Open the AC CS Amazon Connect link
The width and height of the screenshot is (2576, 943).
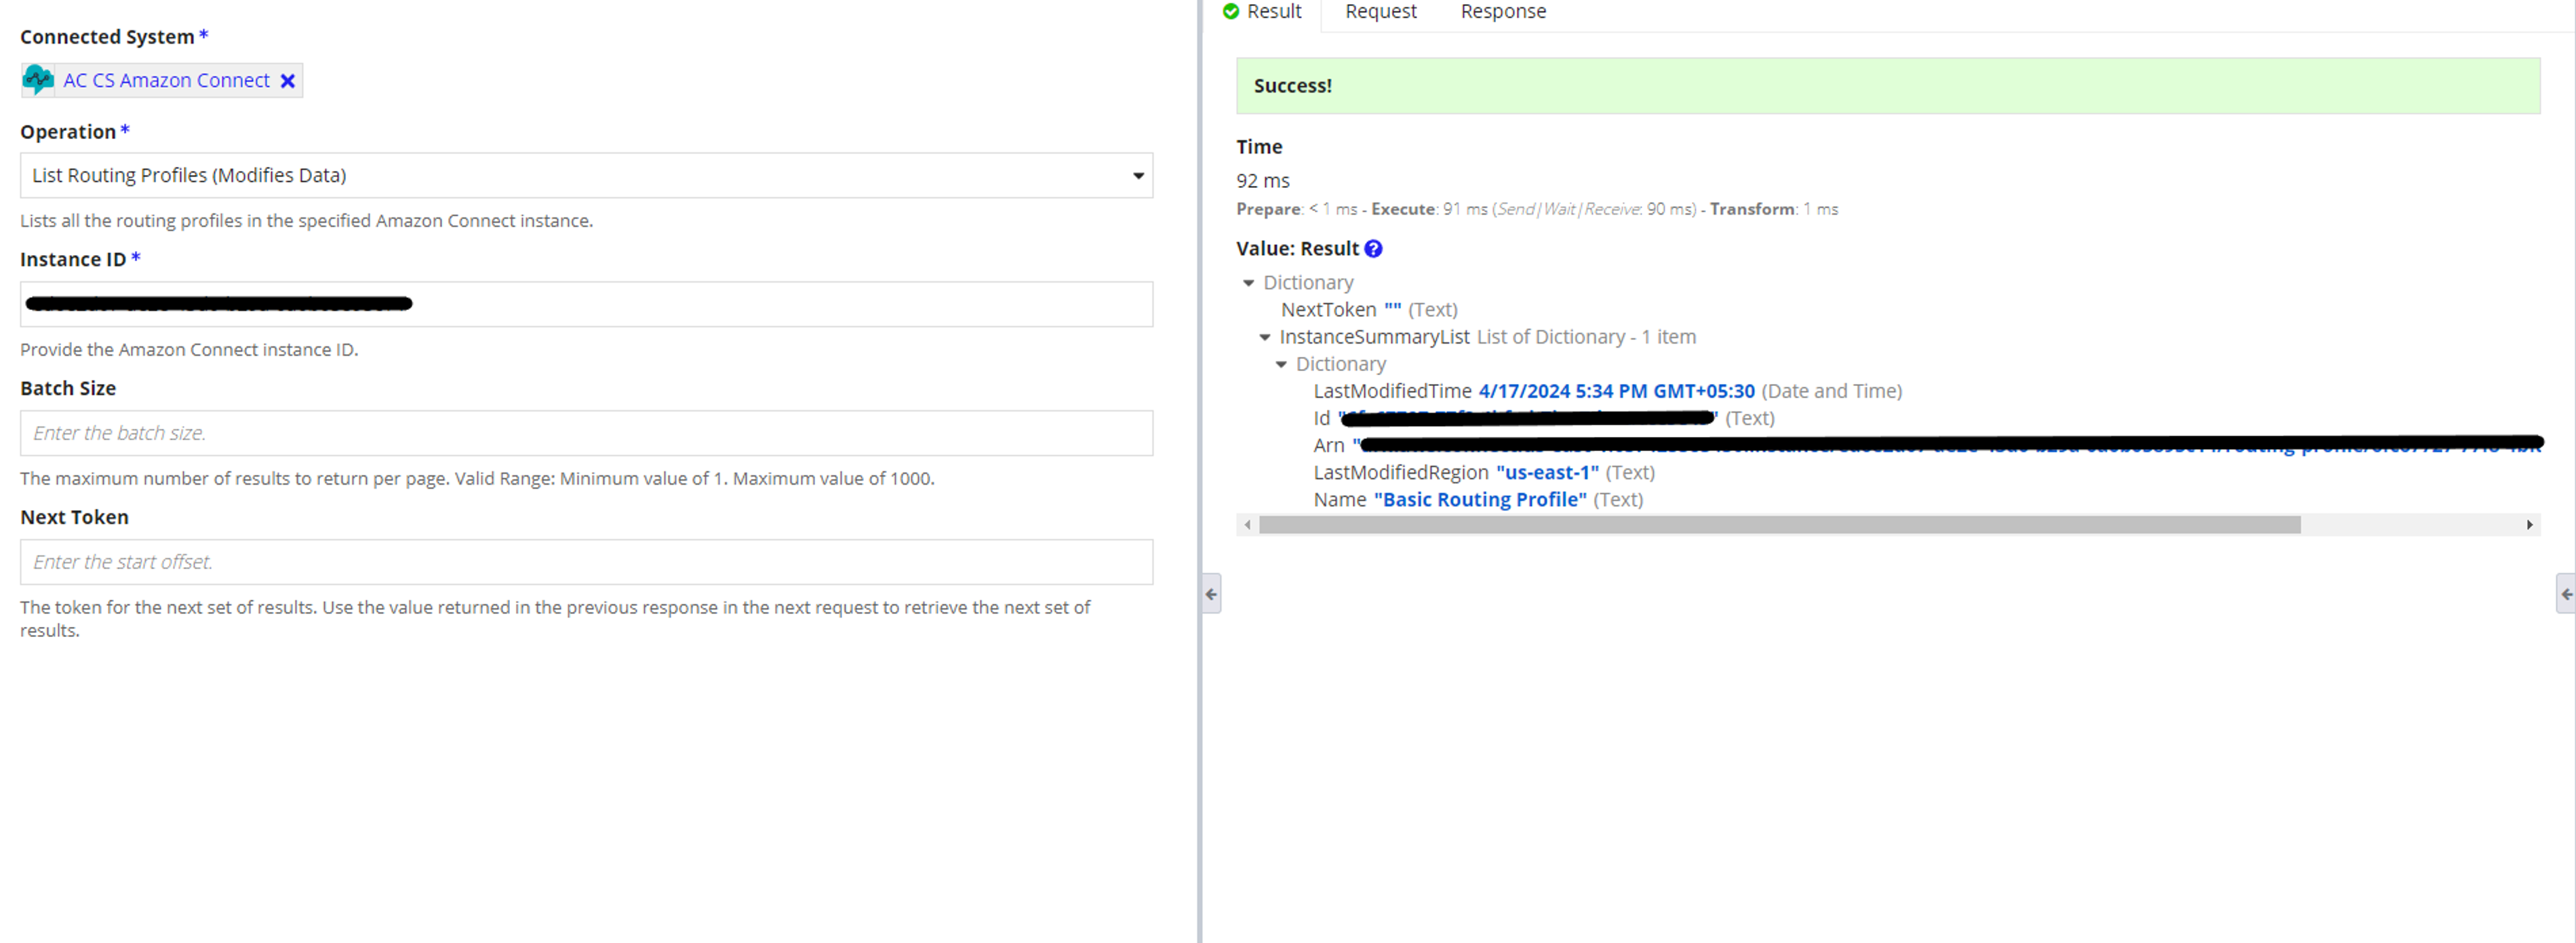[x=166, y=80]
